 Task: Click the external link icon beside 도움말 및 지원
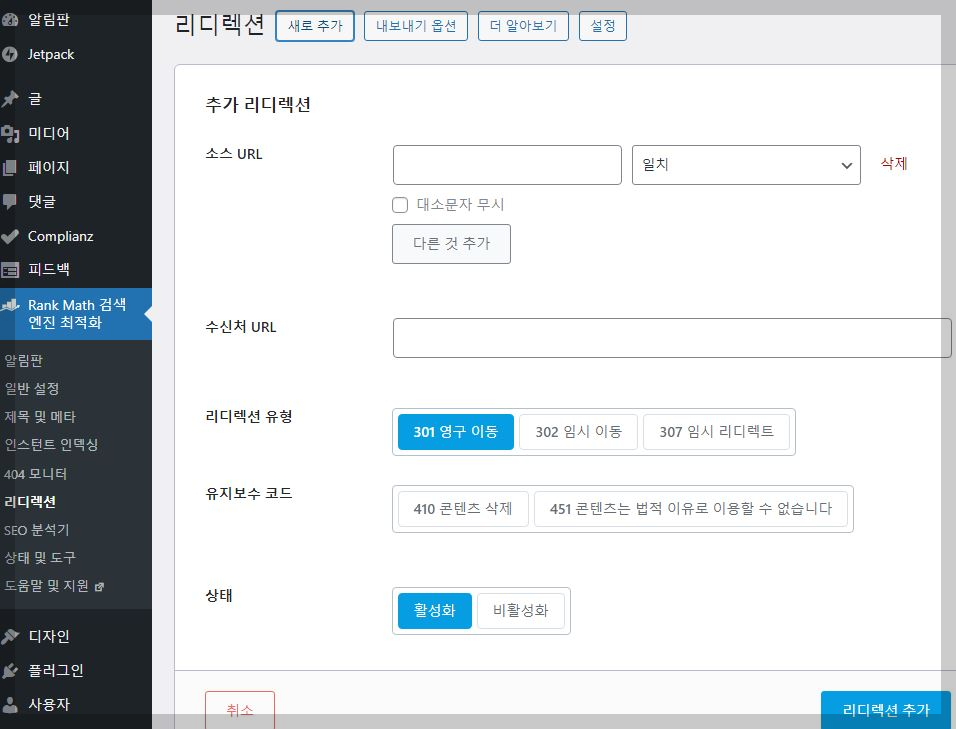[x=99, y=587]
